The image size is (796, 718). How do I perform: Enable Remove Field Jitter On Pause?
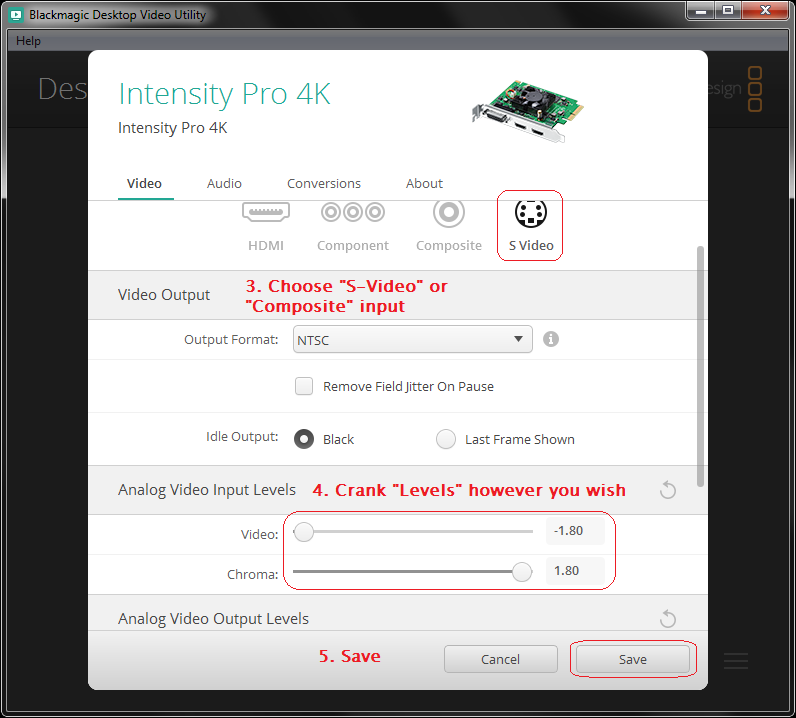[x=304, y=386]
